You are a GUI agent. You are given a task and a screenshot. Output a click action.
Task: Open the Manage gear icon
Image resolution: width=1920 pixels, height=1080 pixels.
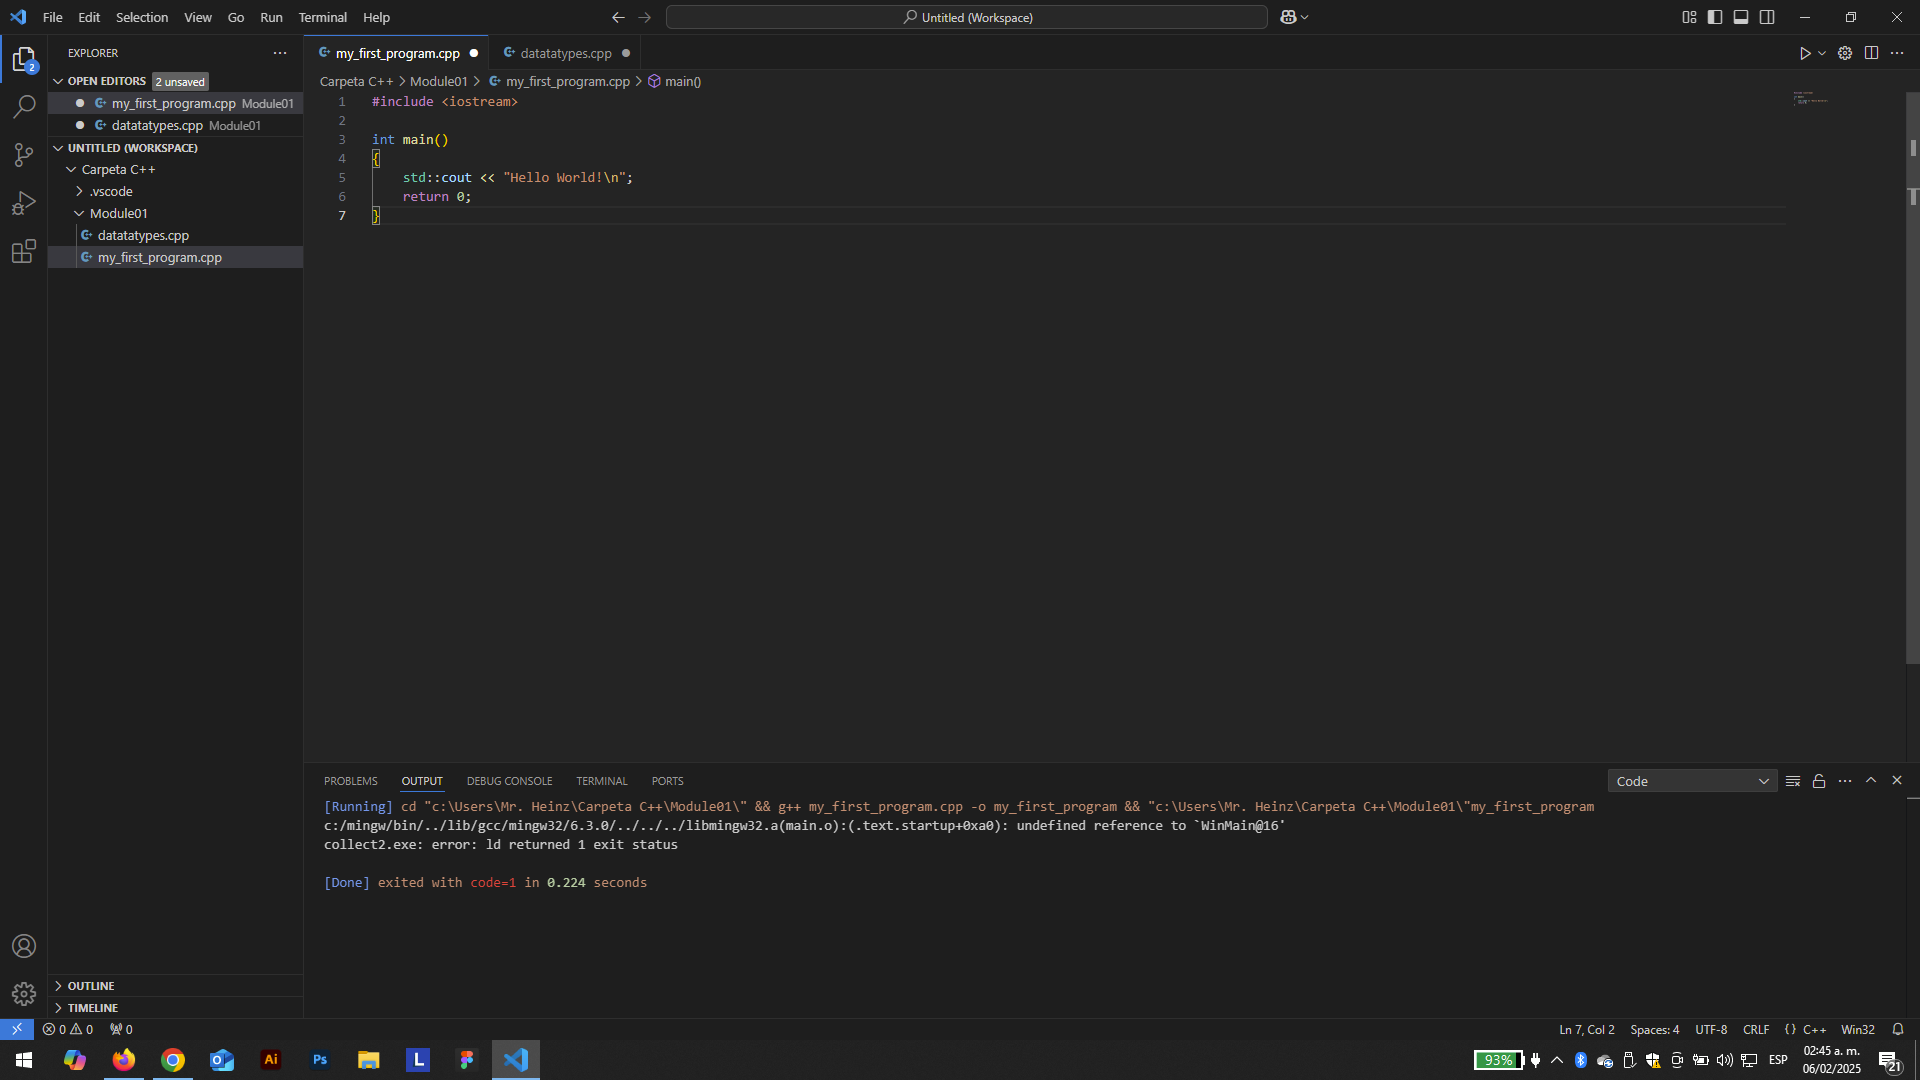tap(24, 994)
